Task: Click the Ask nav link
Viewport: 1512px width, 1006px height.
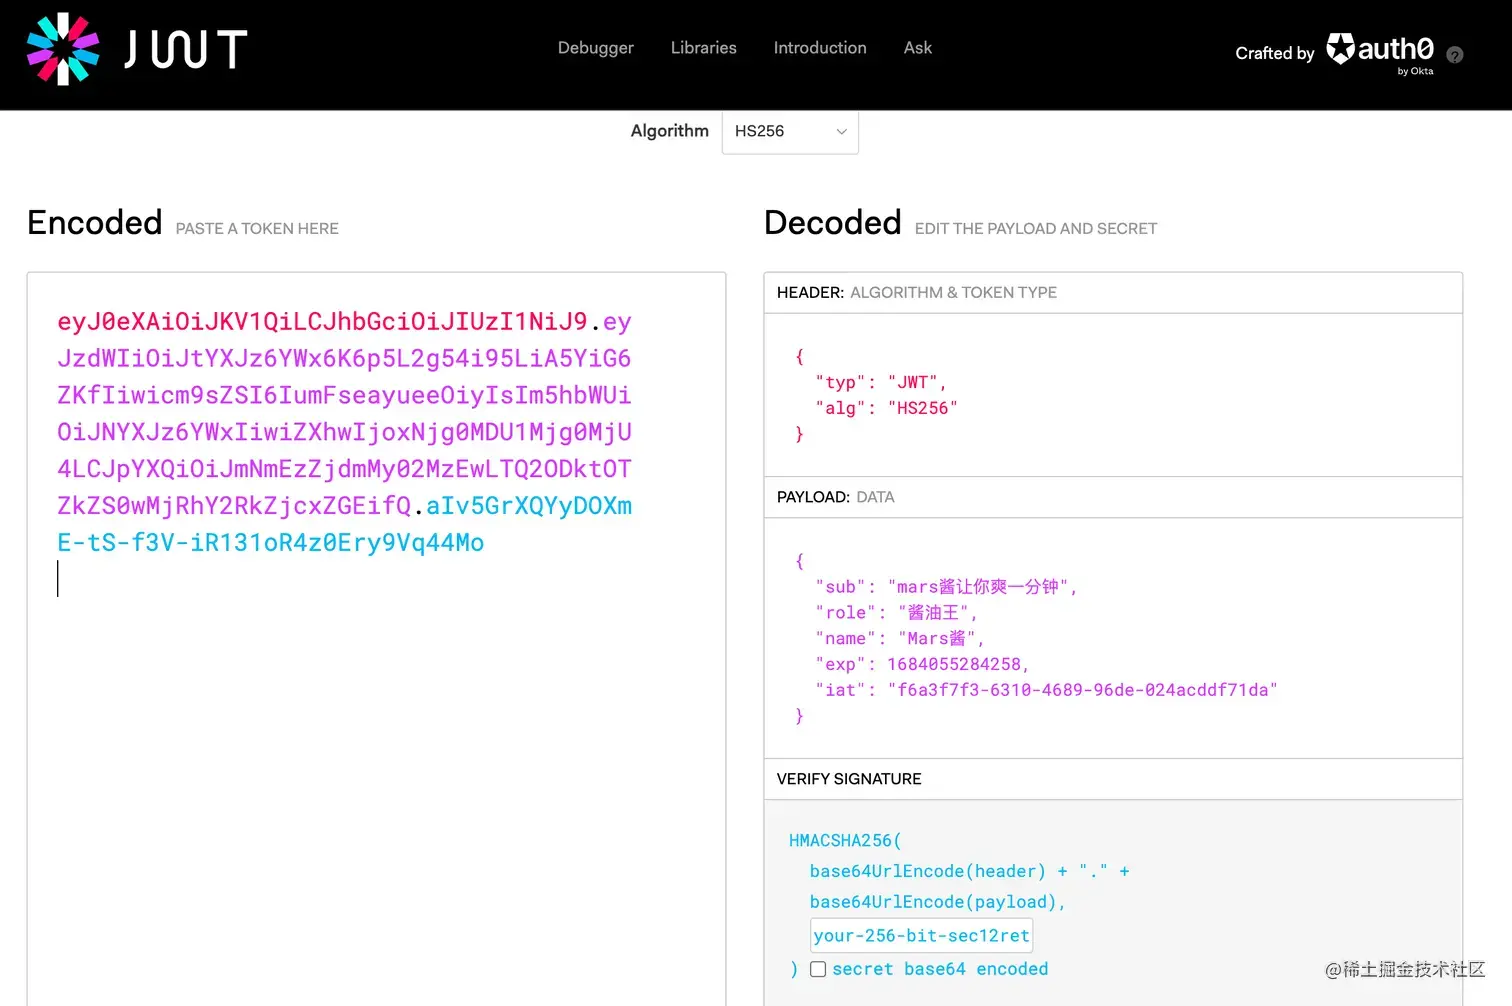Action: (917, 48)
